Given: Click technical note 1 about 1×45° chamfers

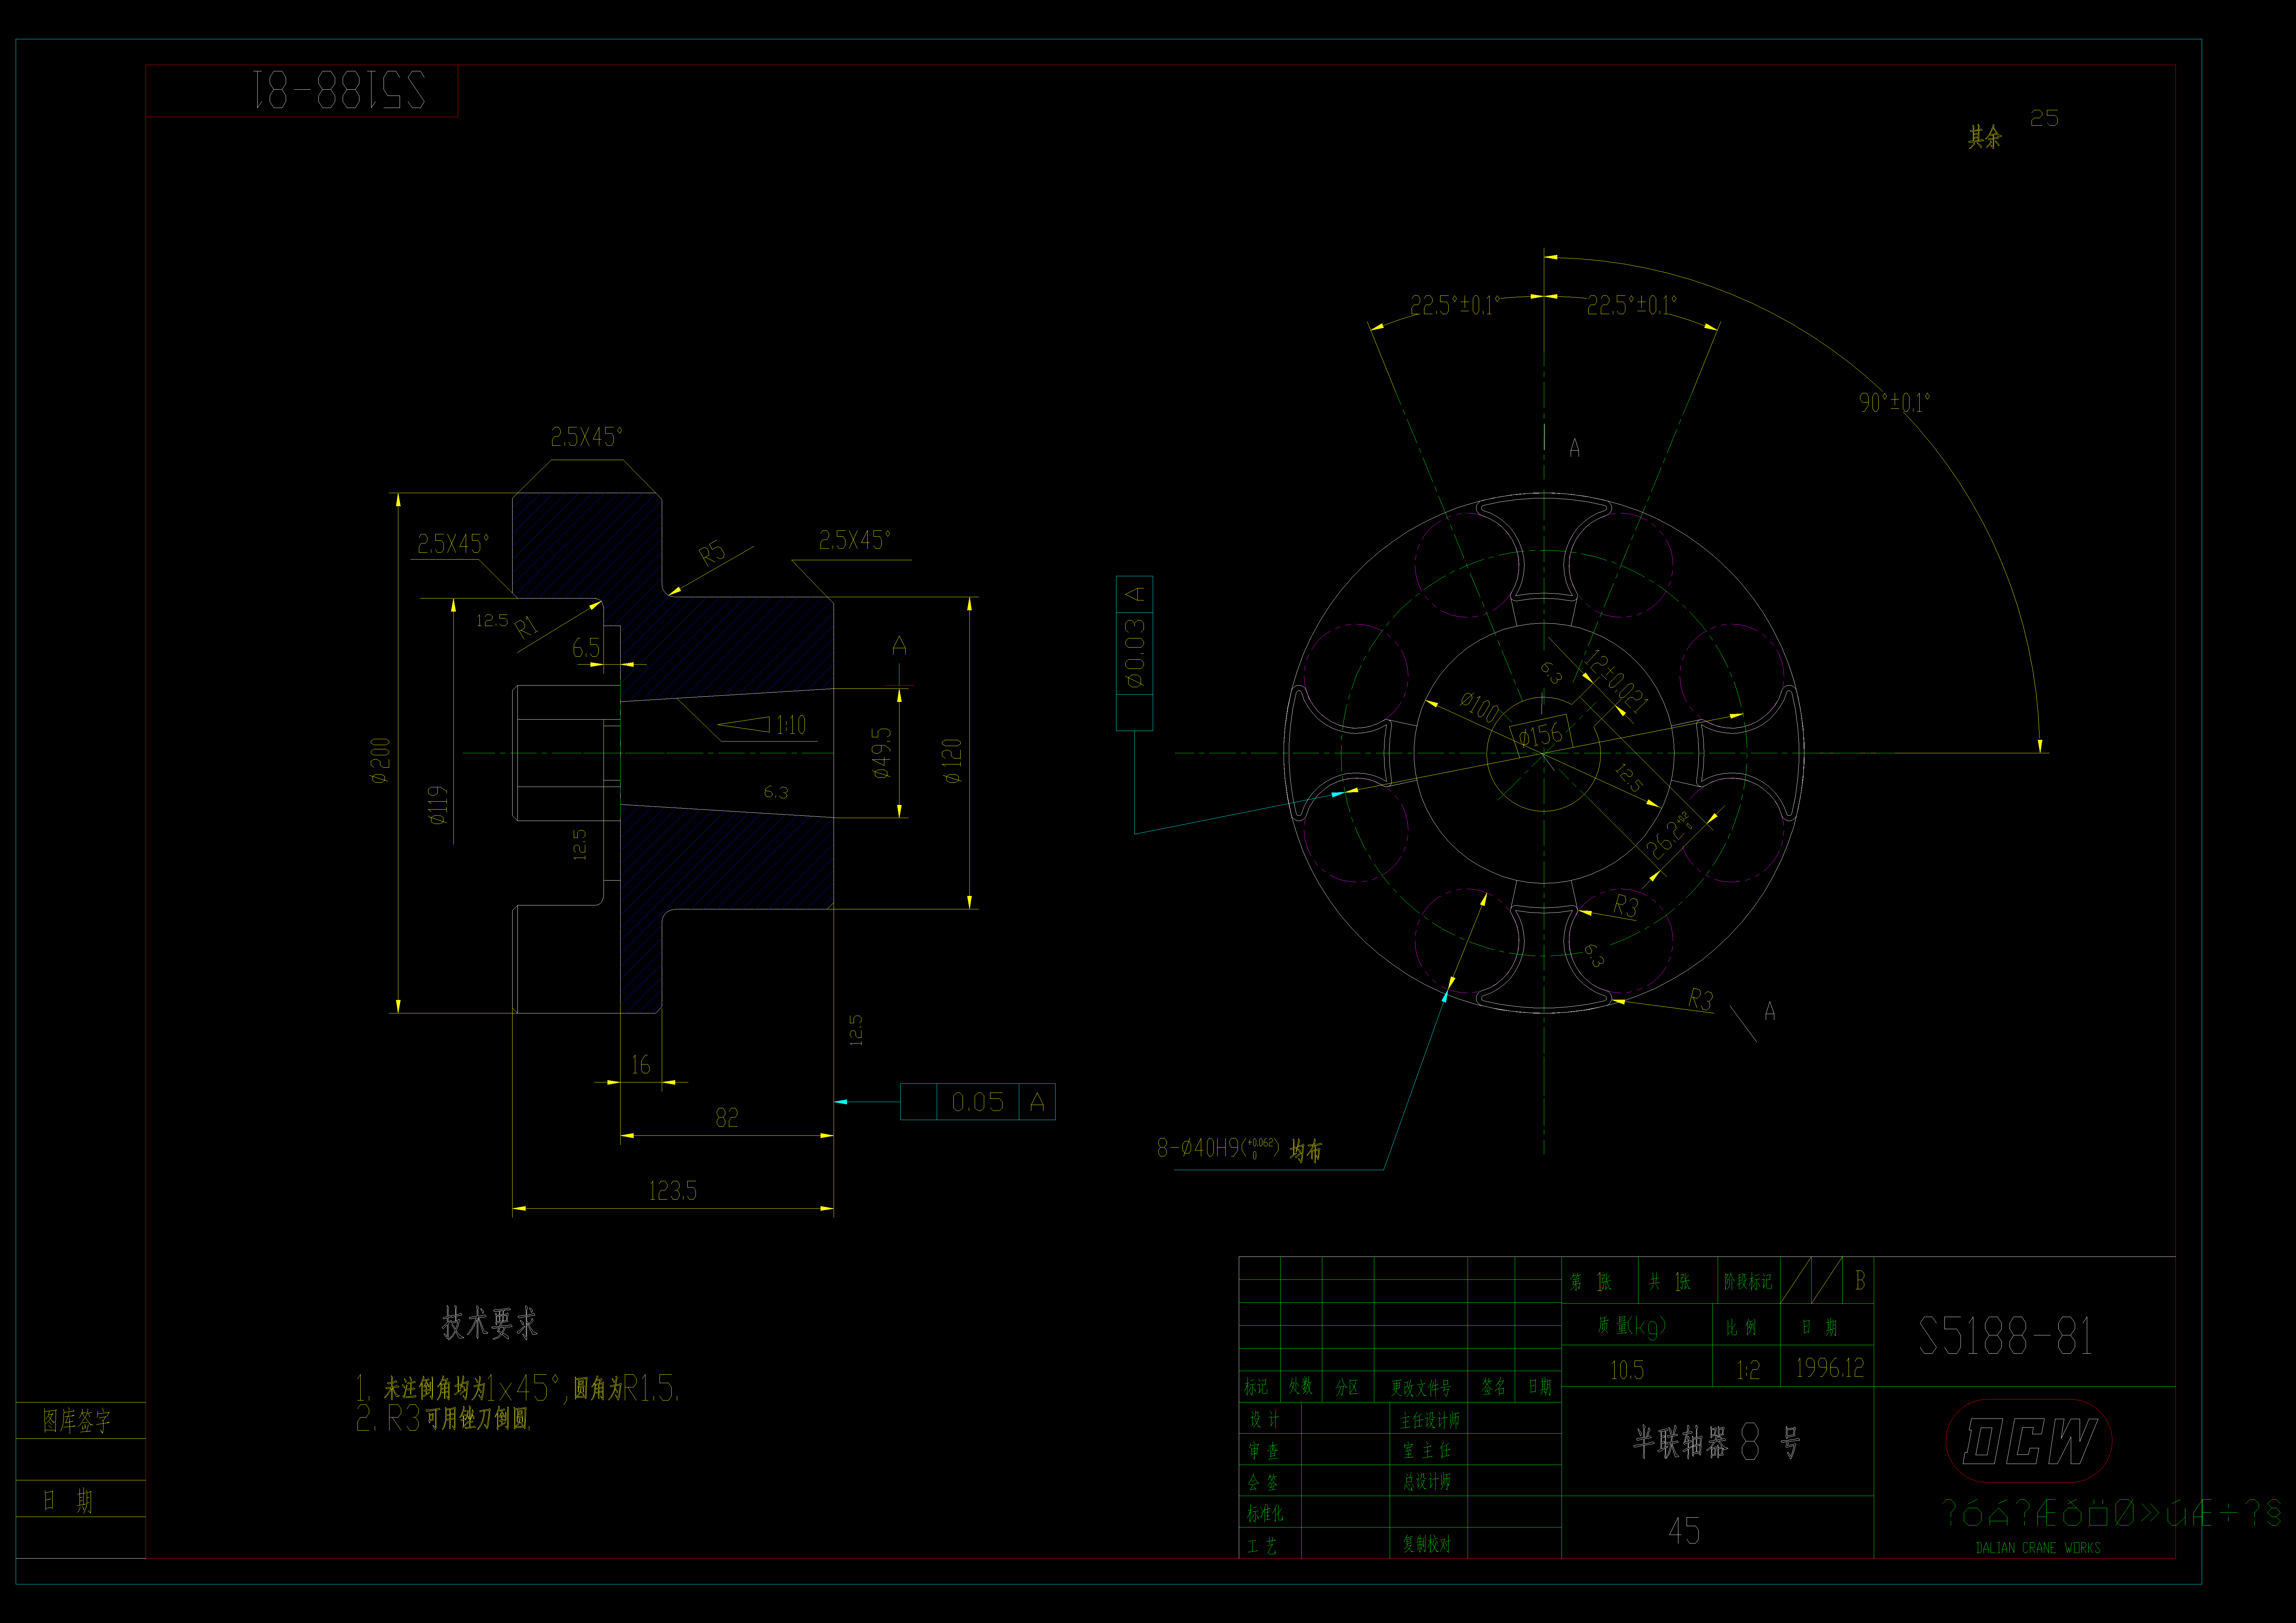Looking at the screenshot, I should coord(518,1388).
